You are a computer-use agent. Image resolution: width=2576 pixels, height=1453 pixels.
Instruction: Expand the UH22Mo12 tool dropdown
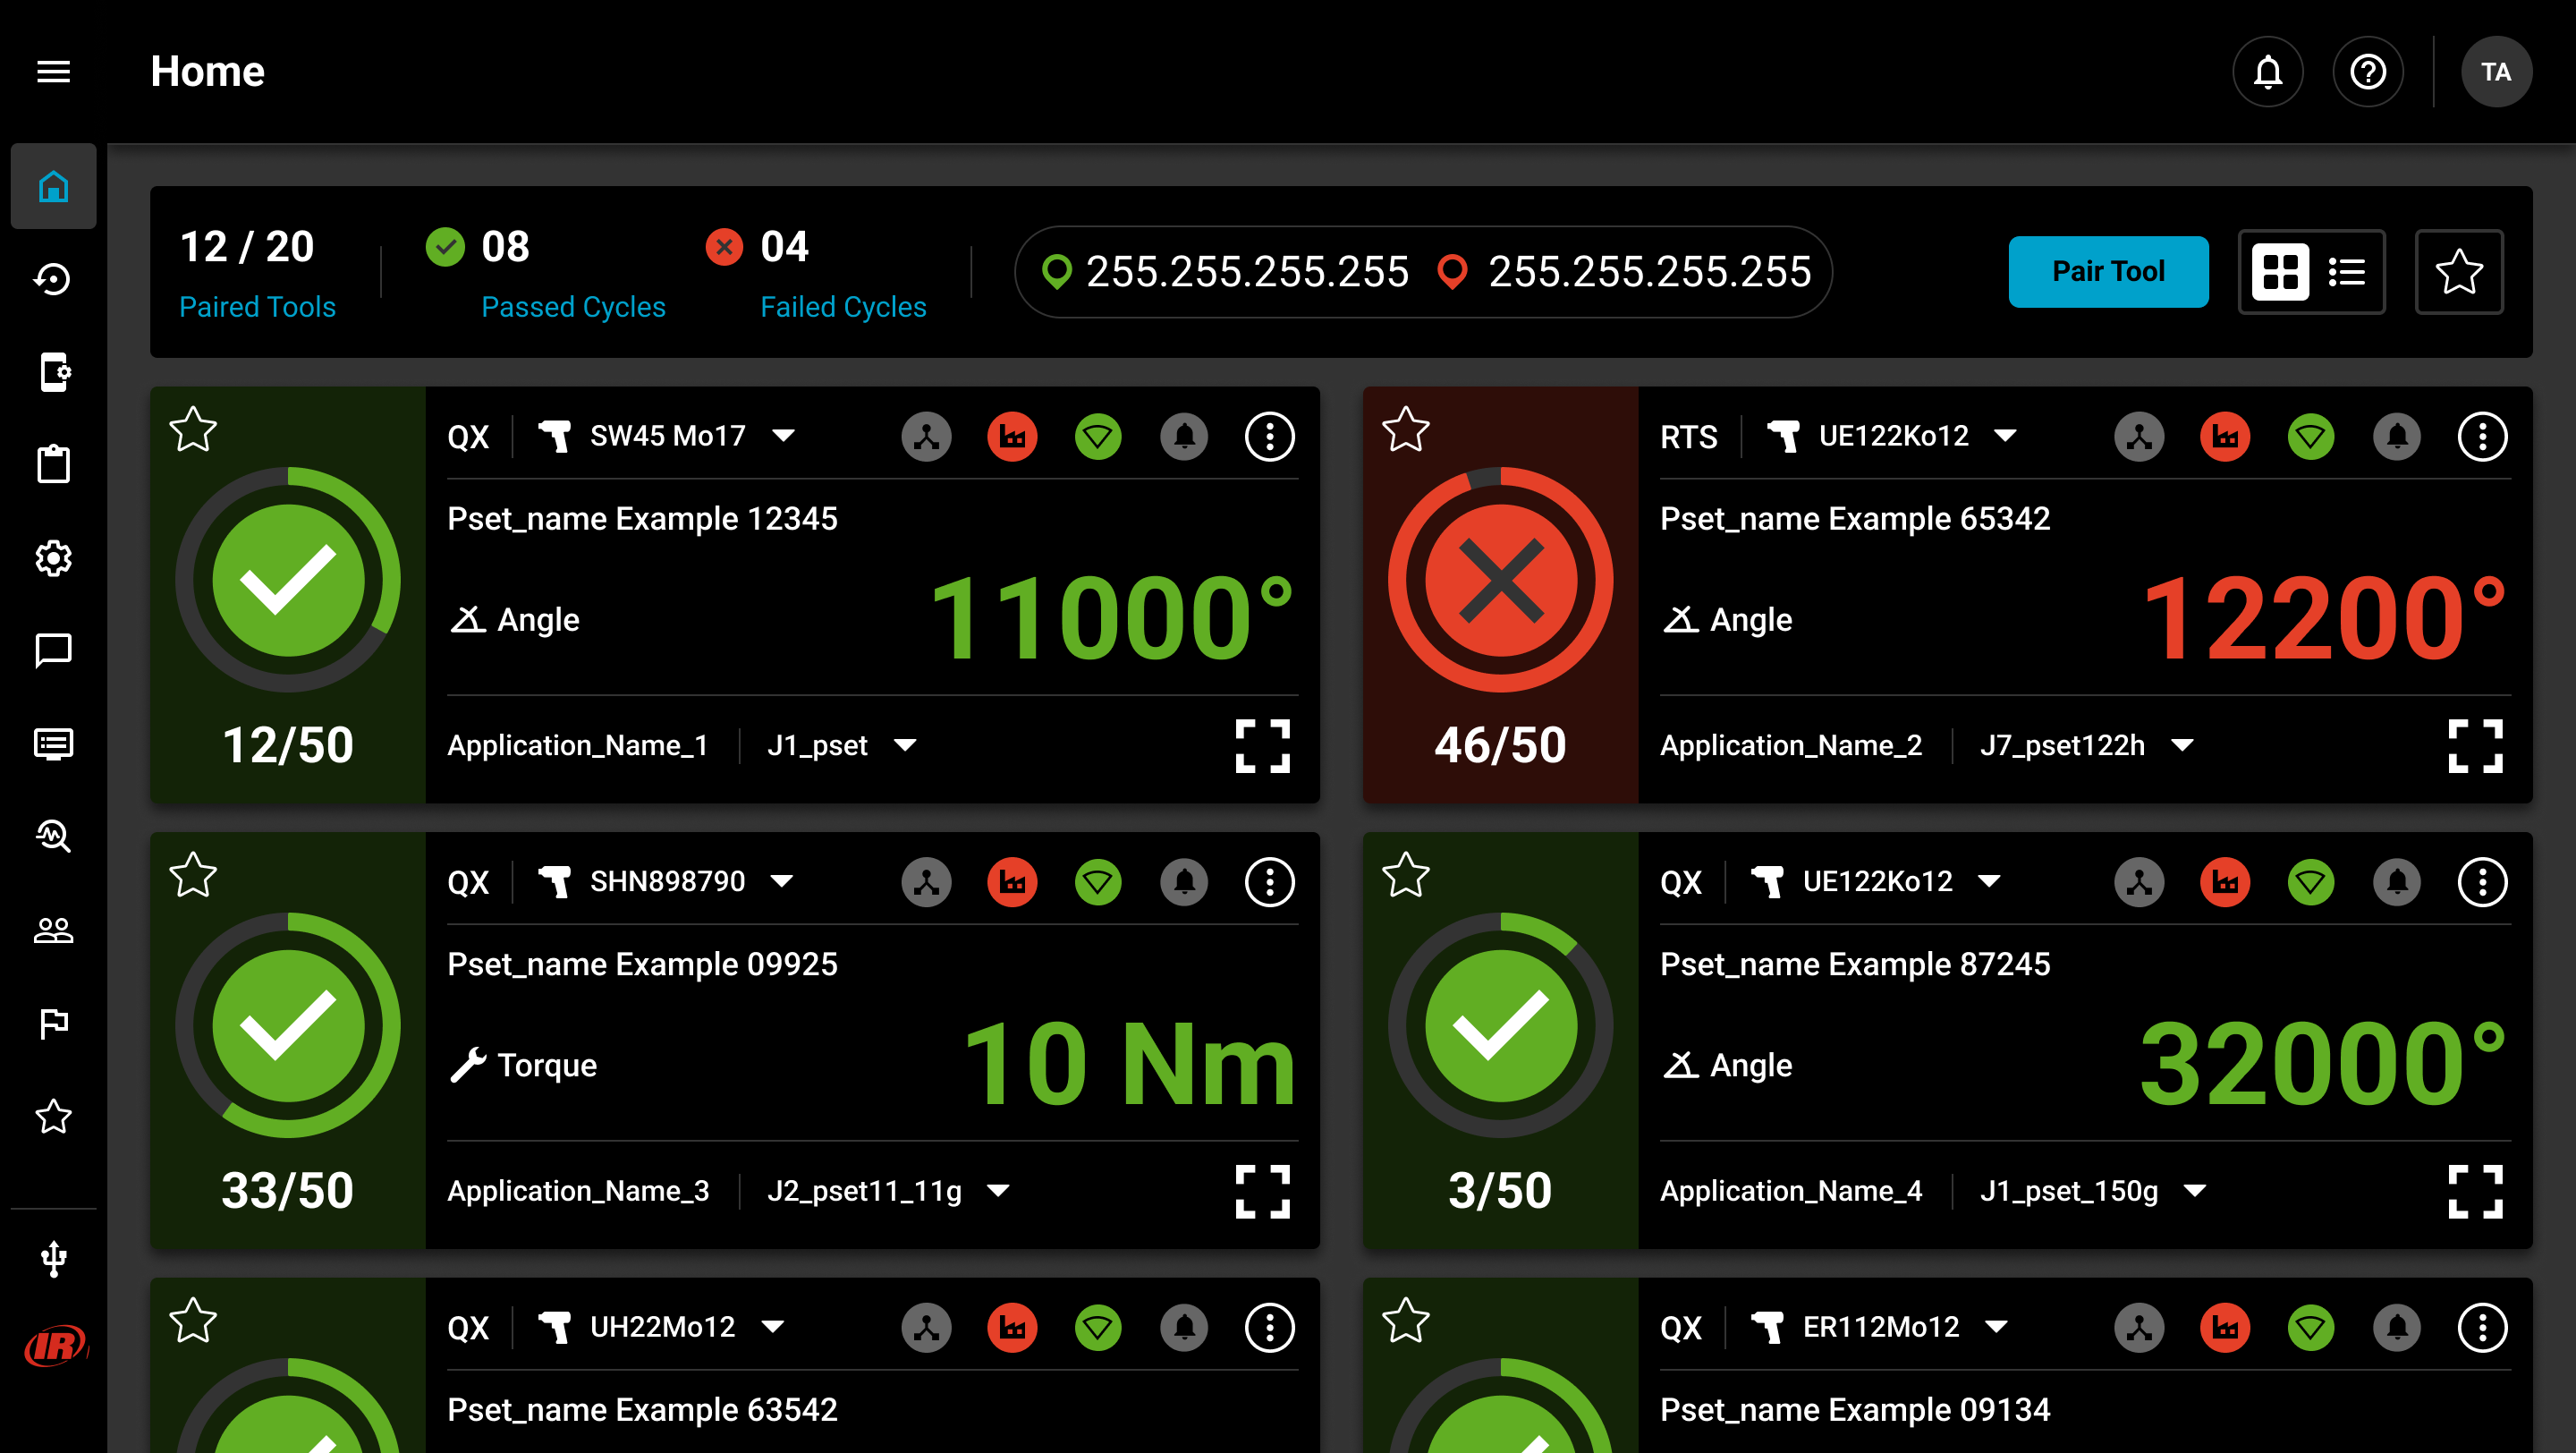[x=772, y=1327]
